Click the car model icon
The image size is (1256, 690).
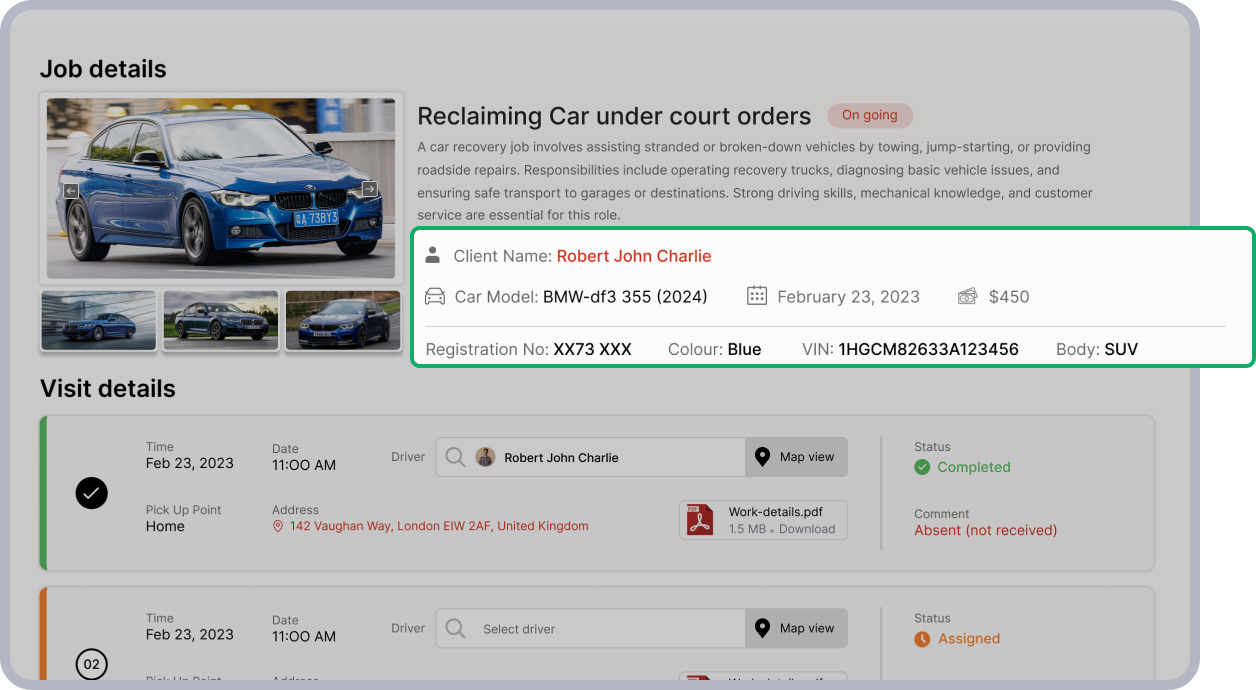pyautogui.click(x=435, y=296)
